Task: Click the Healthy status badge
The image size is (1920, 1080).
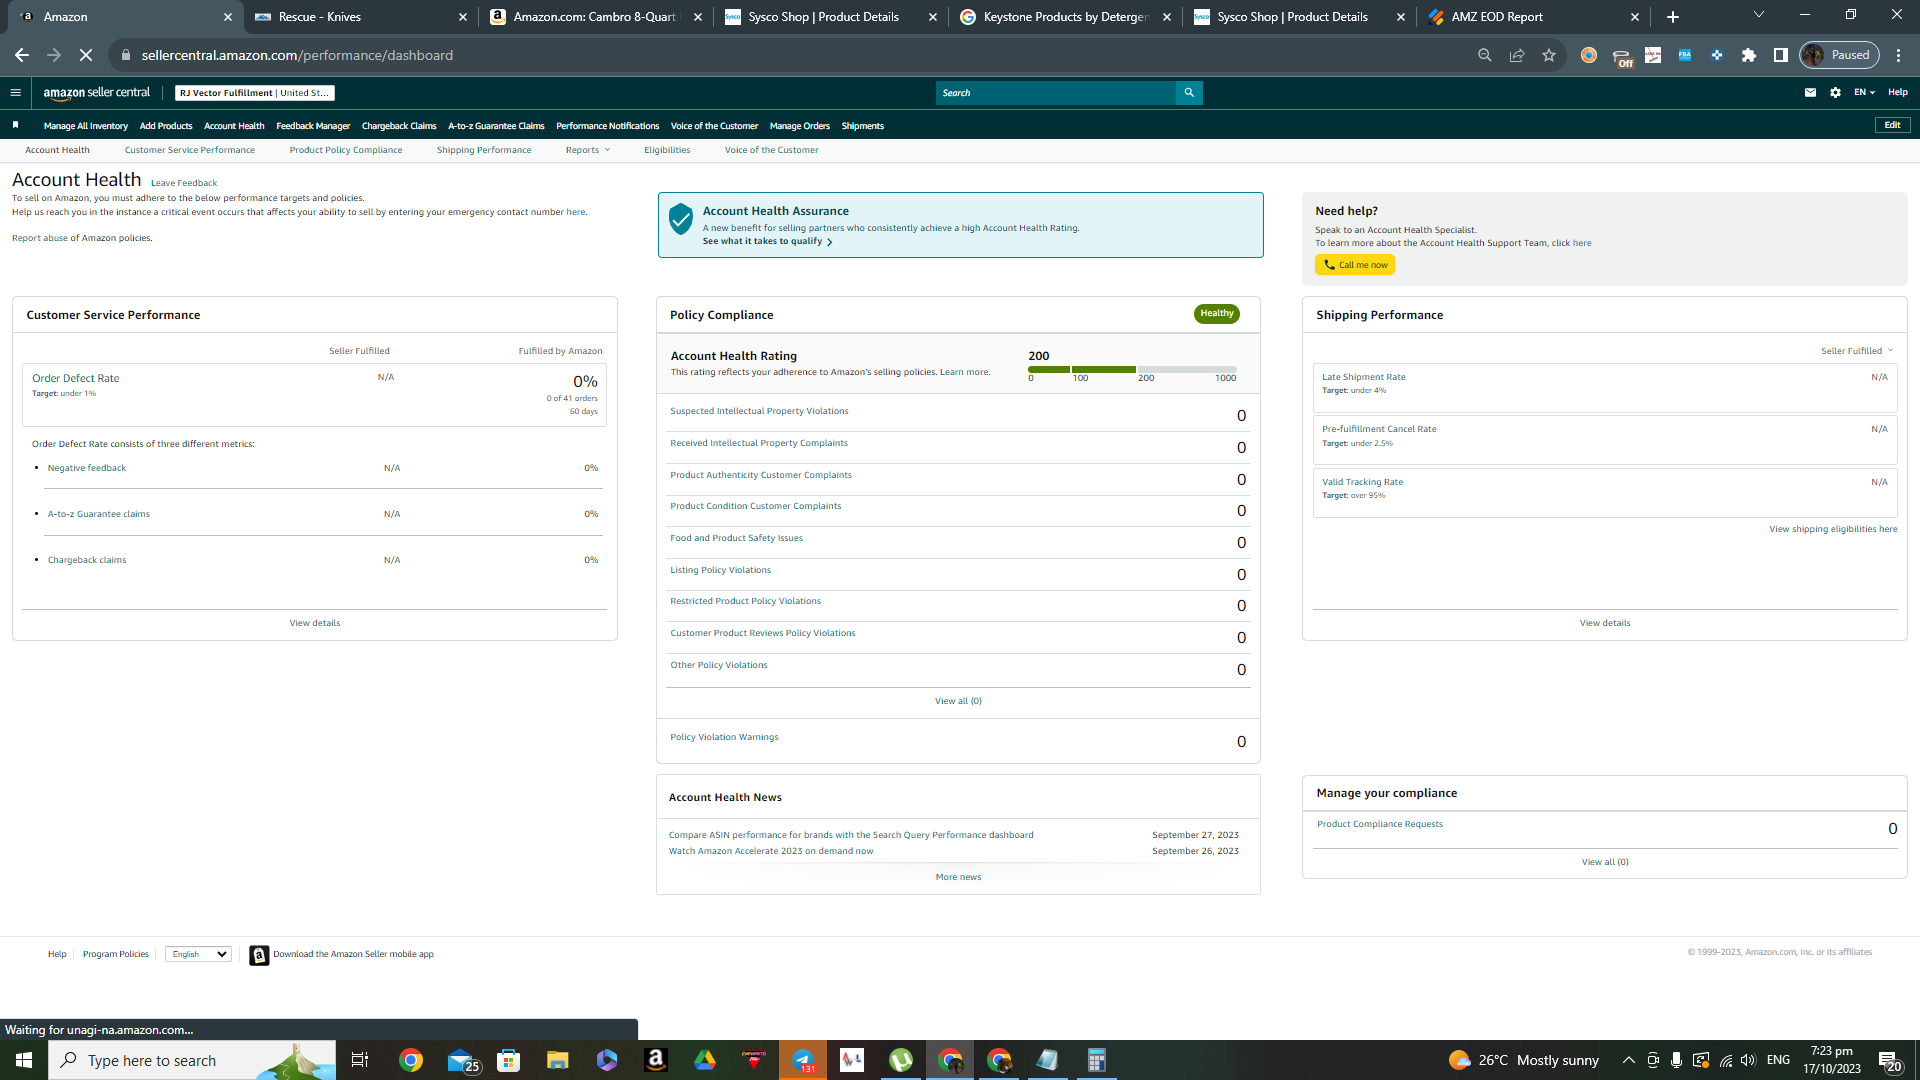Action: [1217, 314]
